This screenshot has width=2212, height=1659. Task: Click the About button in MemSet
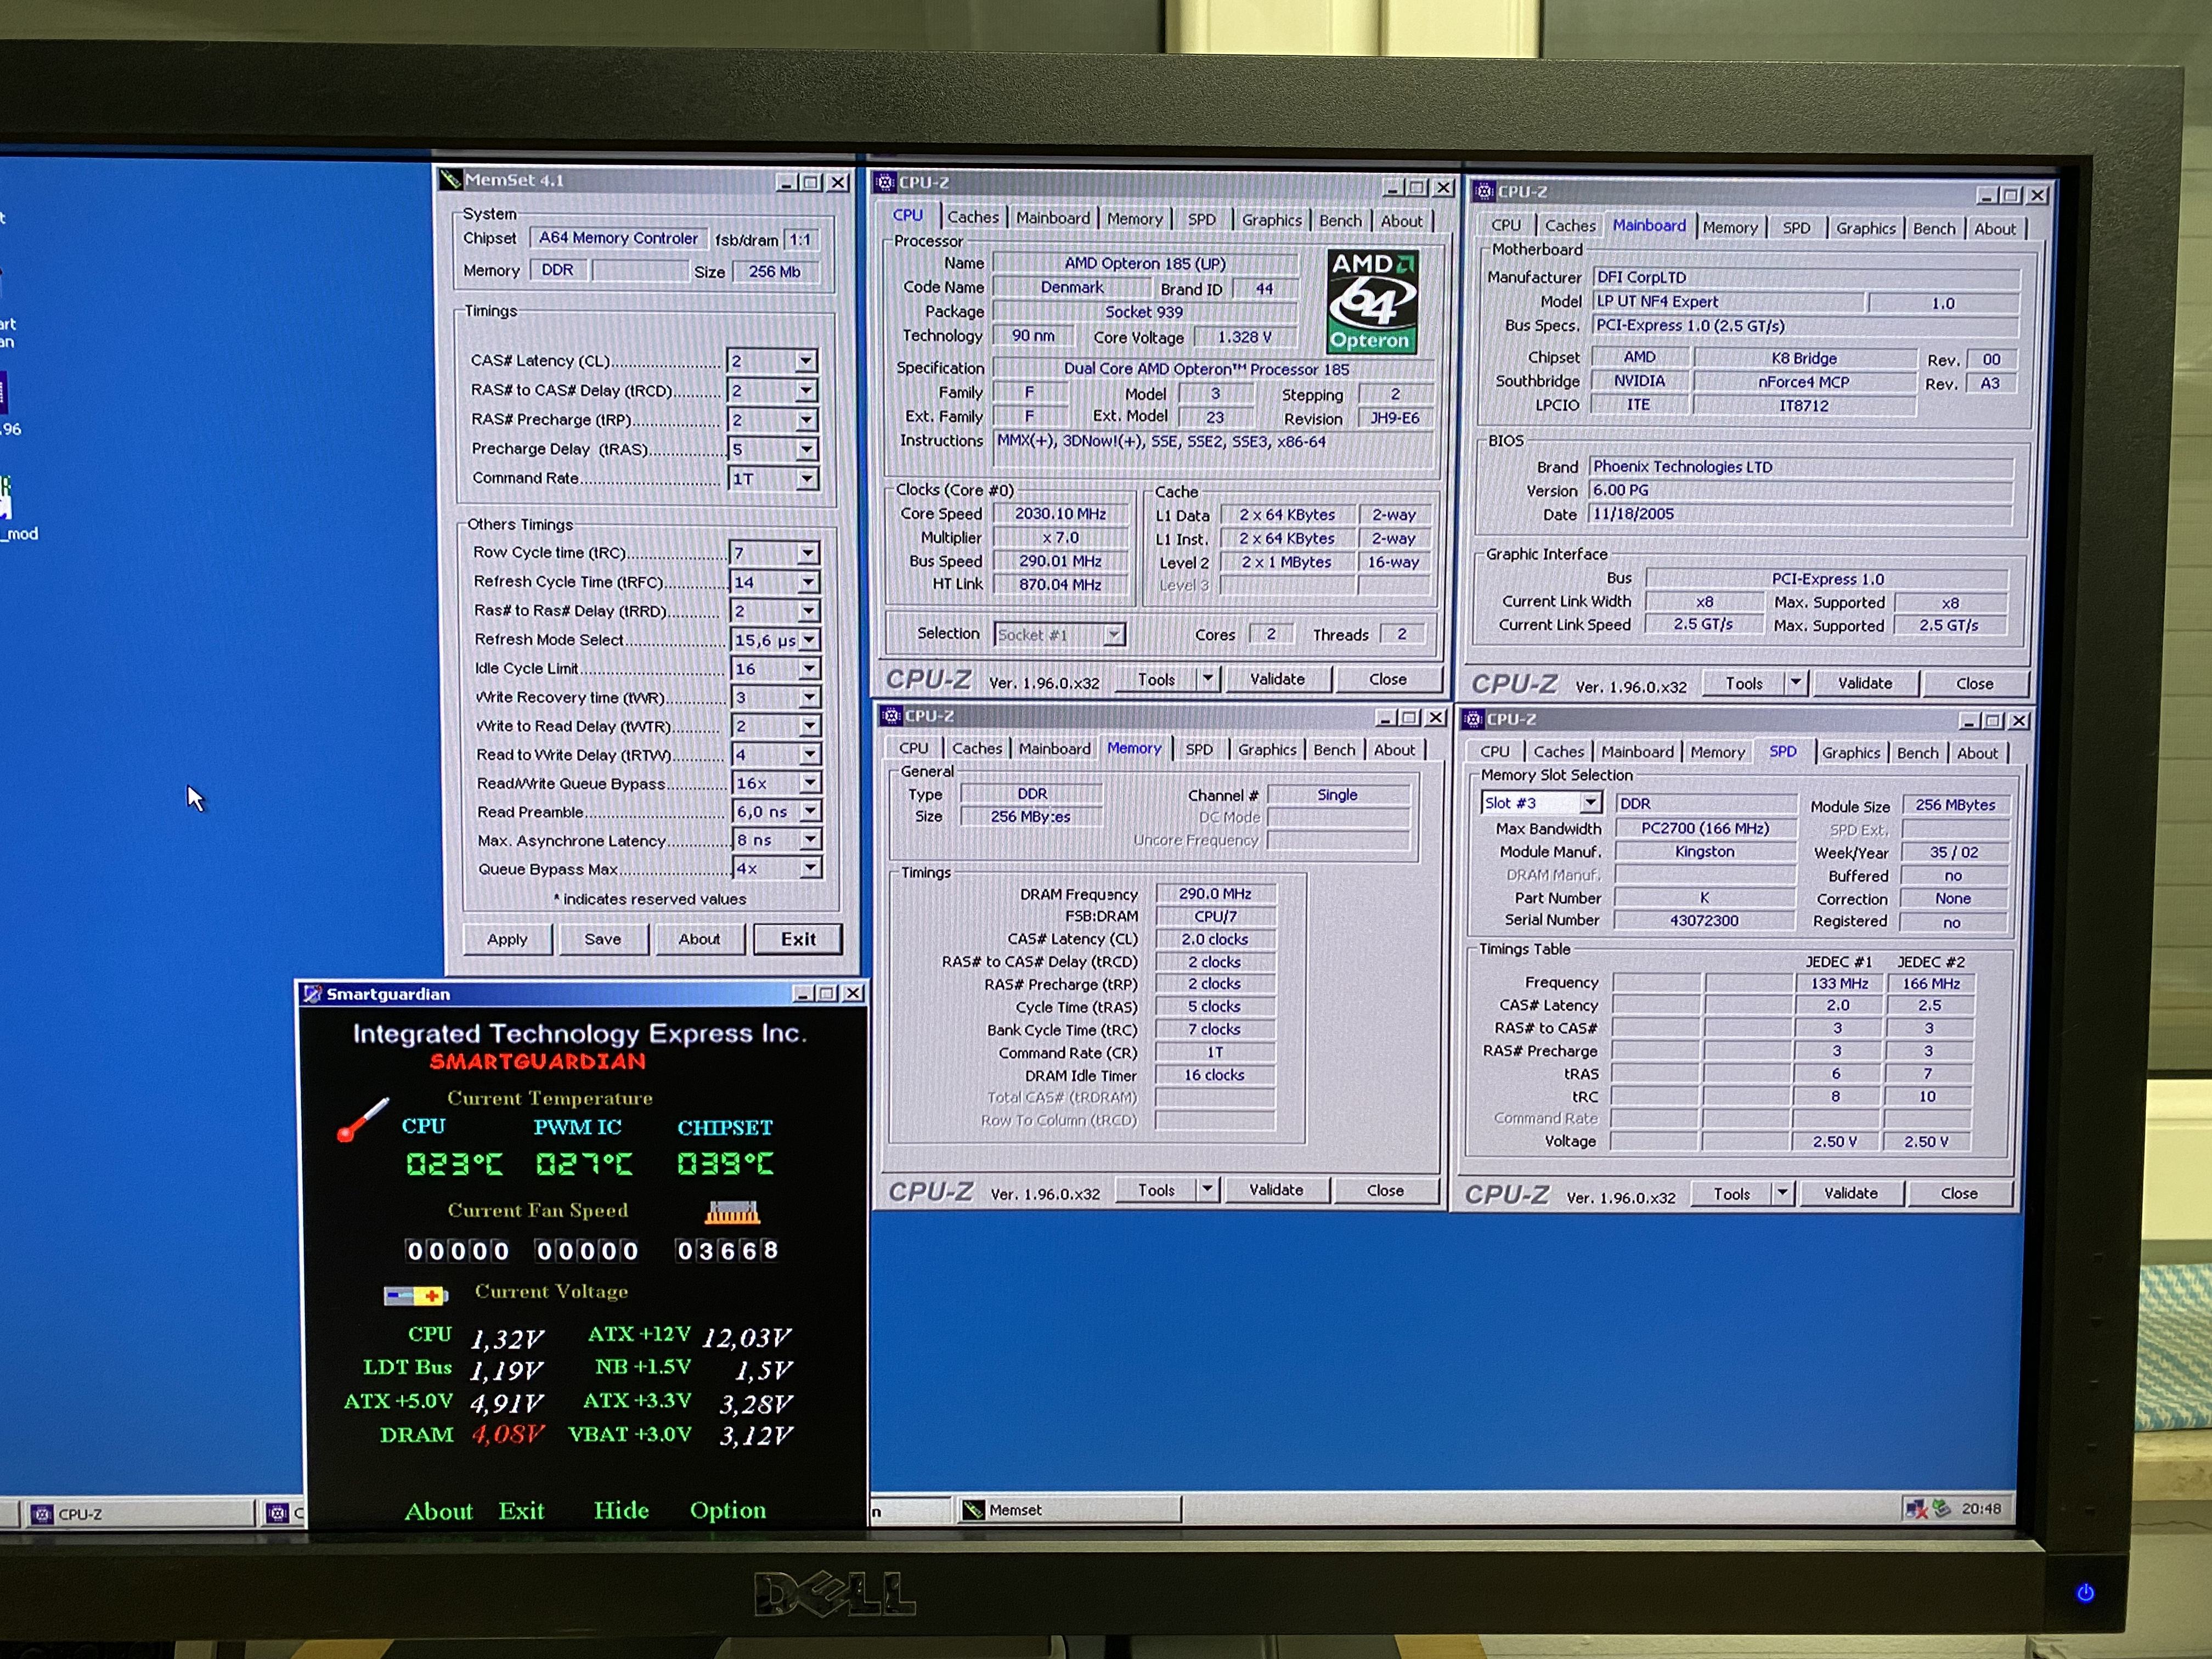[699, 939]
